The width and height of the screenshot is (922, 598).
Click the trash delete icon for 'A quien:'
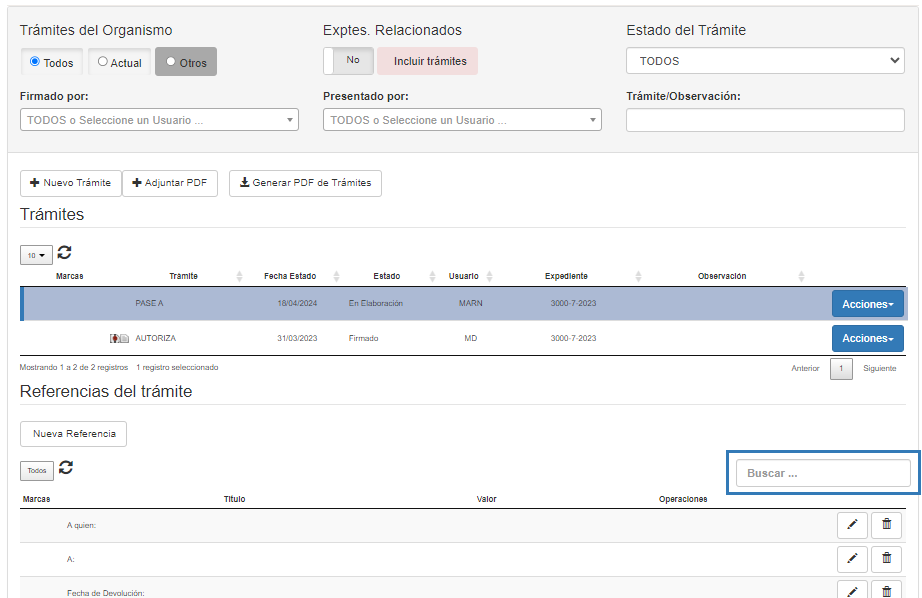point(886,525)
